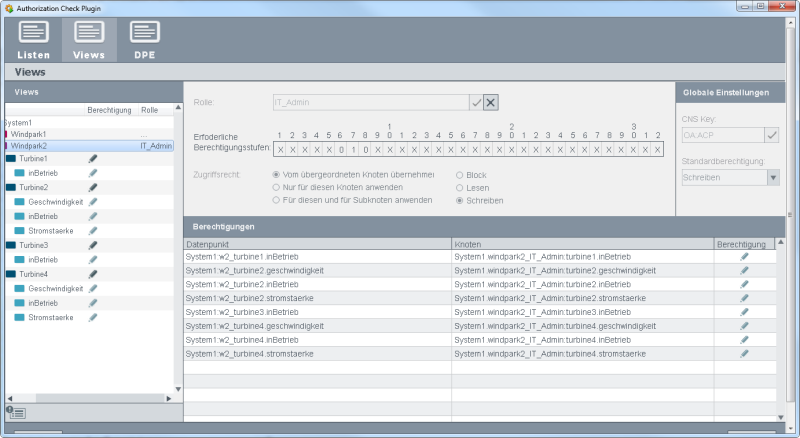The width and height of the screenshot is (800, 438).
Task: Select the Block radio button
Action: [x=460, y=175]
